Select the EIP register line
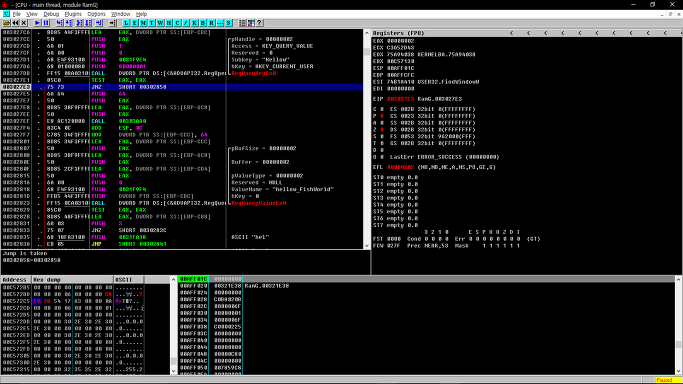 pos(417,99)
